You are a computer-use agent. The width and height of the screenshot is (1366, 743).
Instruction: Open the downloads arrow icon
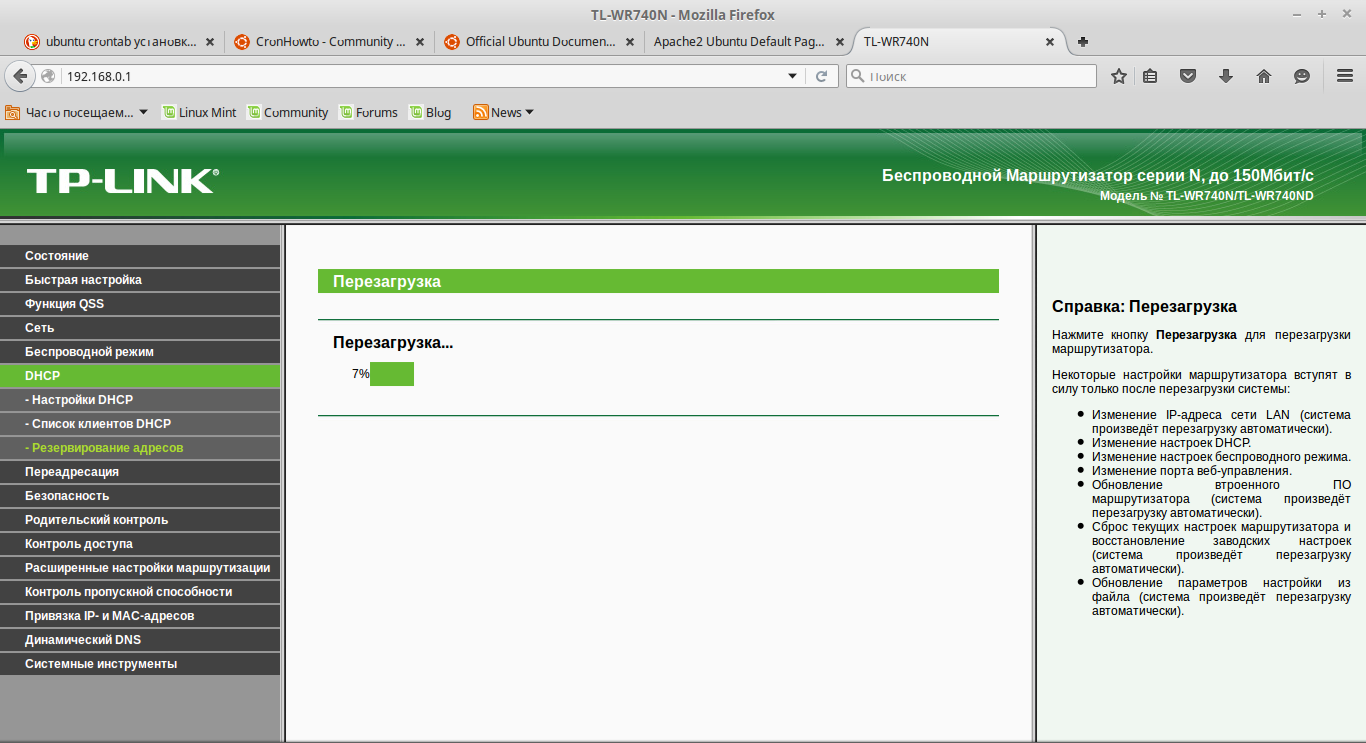point(1226,76)
